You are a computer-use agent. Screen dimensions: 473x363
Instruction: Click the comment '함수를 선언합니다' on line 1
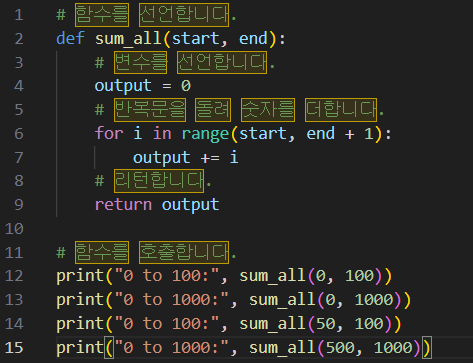point(152,15)
